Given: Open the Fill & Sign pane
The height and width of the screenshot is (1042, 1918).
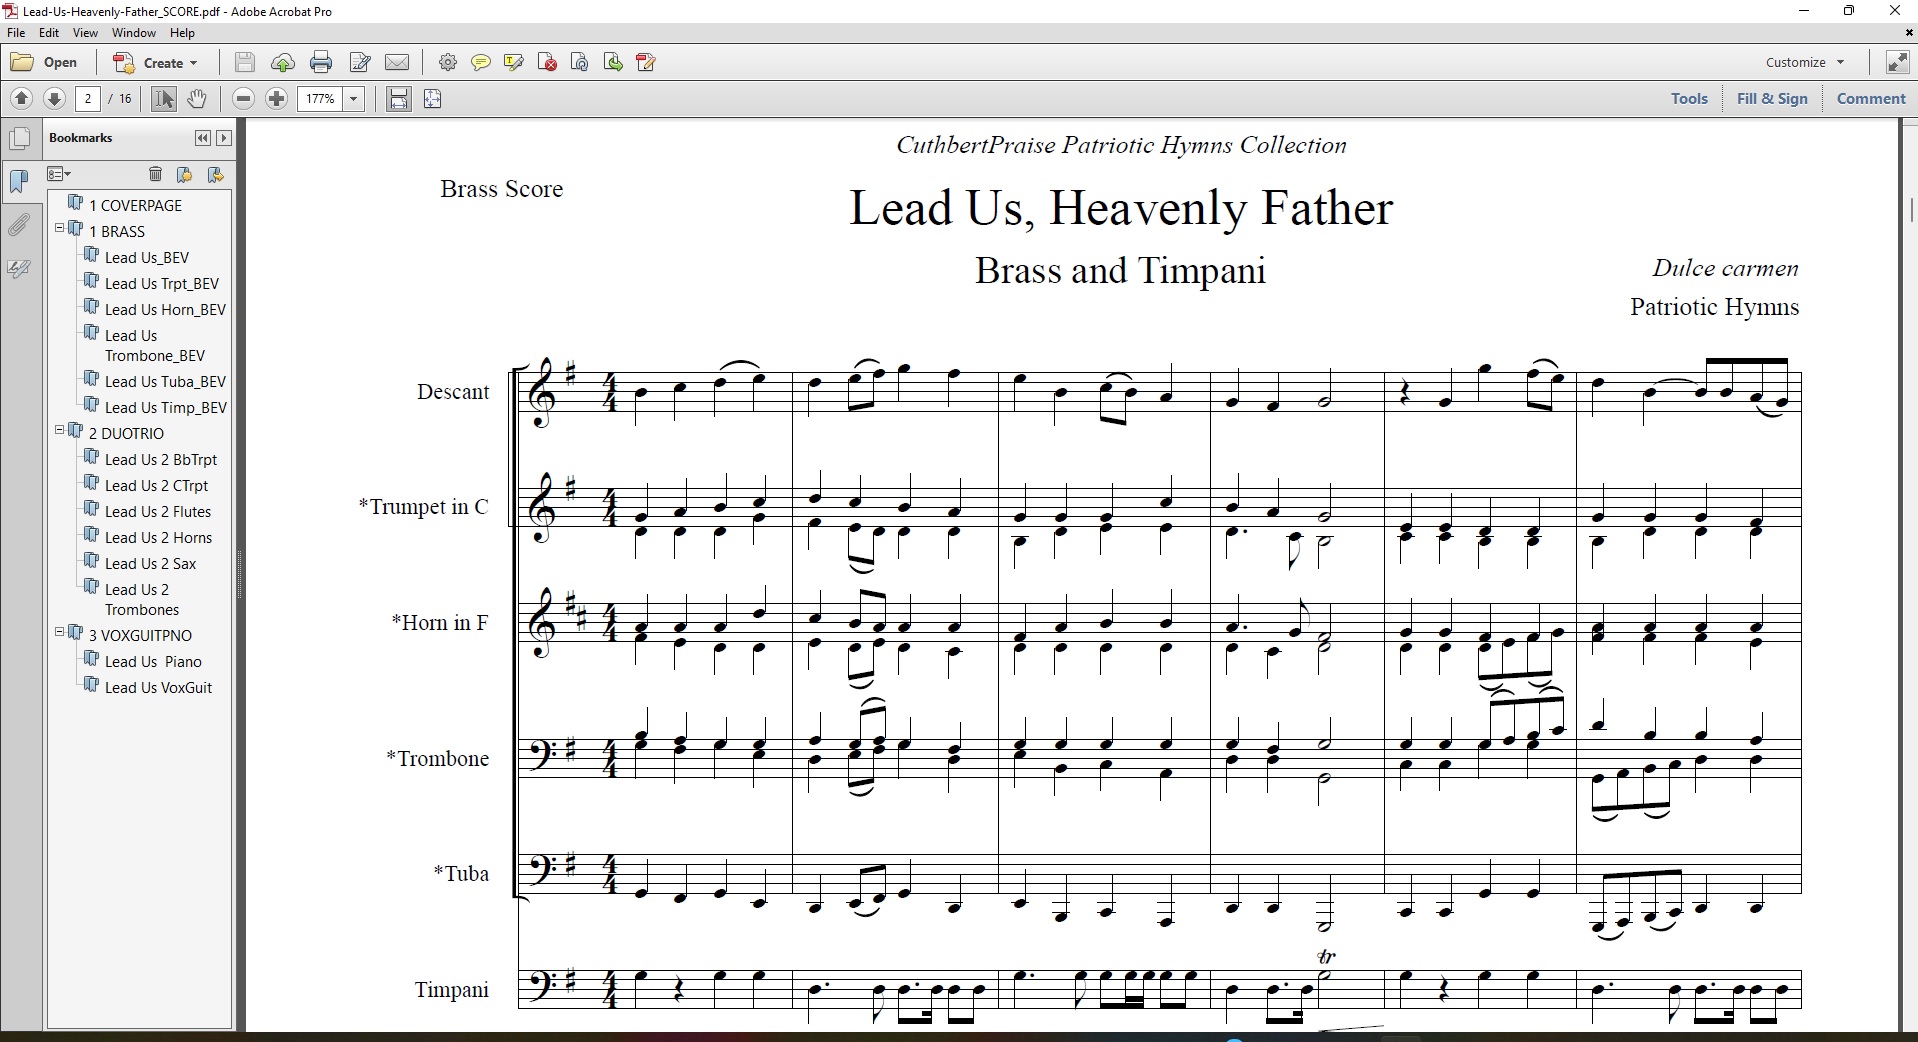Looking at the screenshot, I should coord(1772,98).
